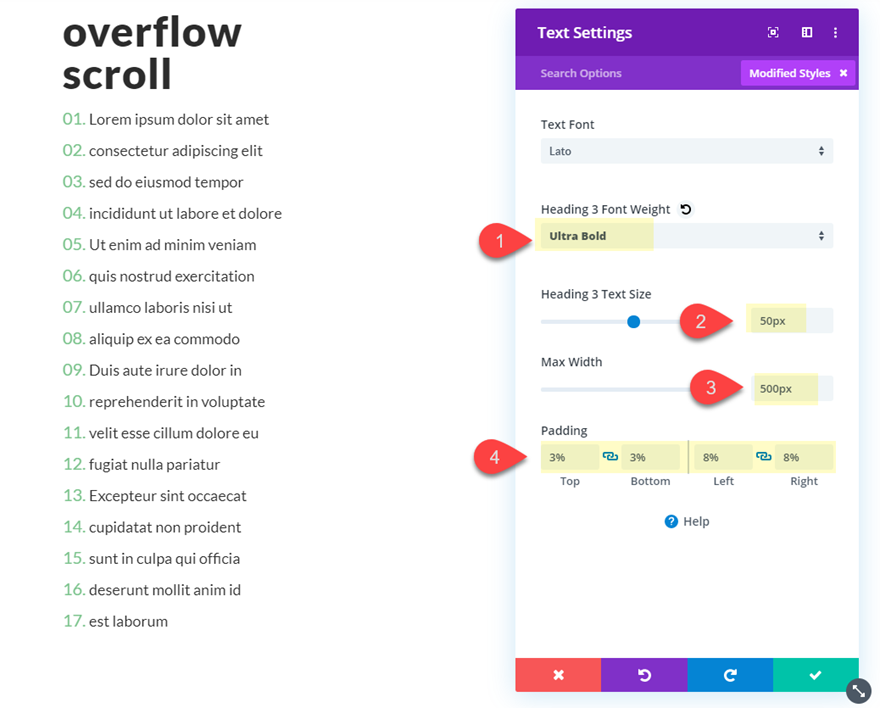
Task: Click the Right padding input field
Action: (x=803, y=457)
